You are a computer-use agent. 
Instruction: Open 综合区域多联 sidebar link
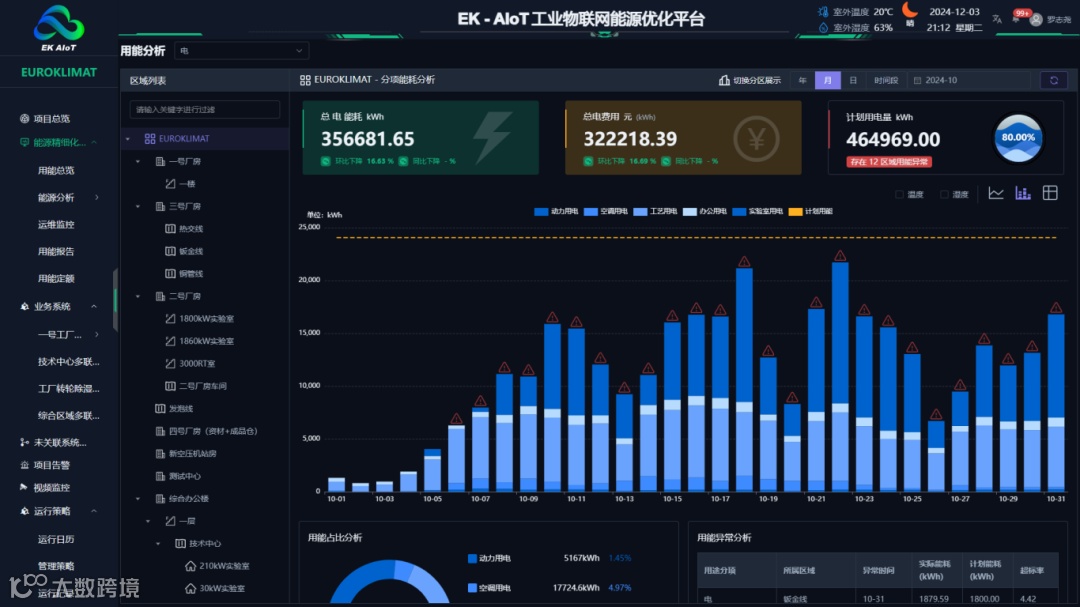pos(68,415)
